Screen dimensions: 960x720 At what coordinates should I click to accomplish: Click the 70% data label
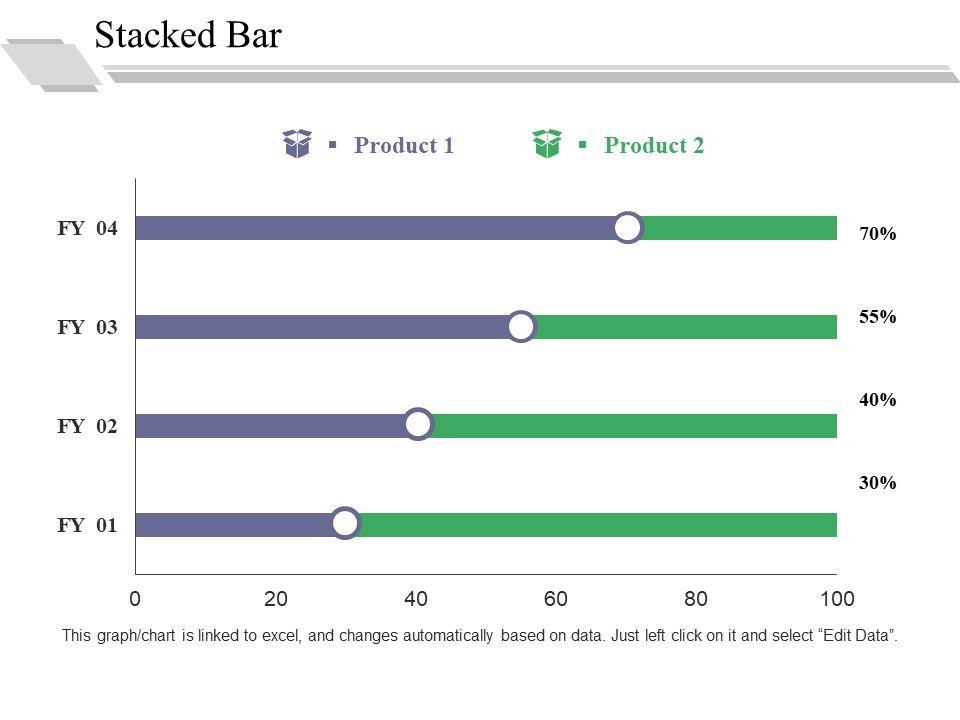pyautogui.click(x=877, y=235)
